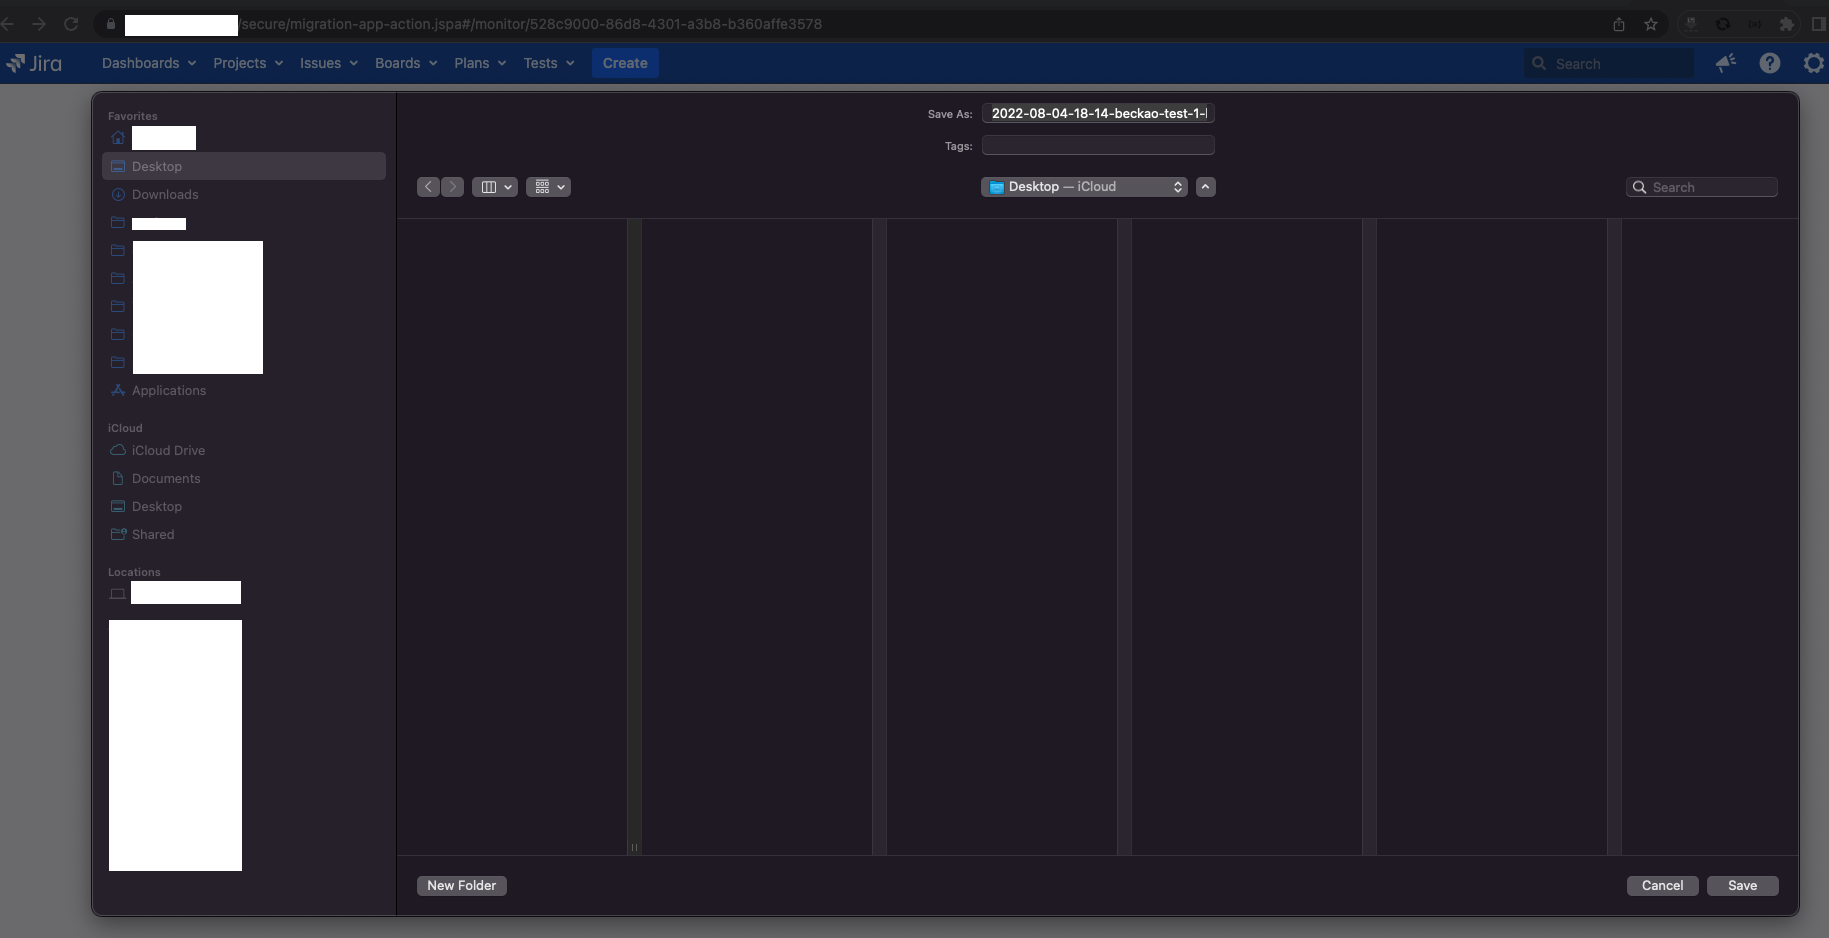Open the column view options dropdown
This screenshot has width=1829, height=938.
point(495,187)
